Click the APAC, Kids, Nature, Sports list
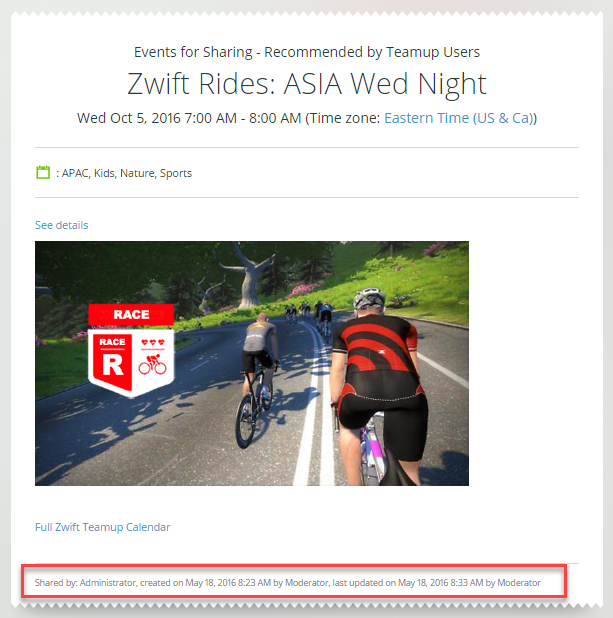The height and width of the screenshot is (618, 613). [127, 173]
